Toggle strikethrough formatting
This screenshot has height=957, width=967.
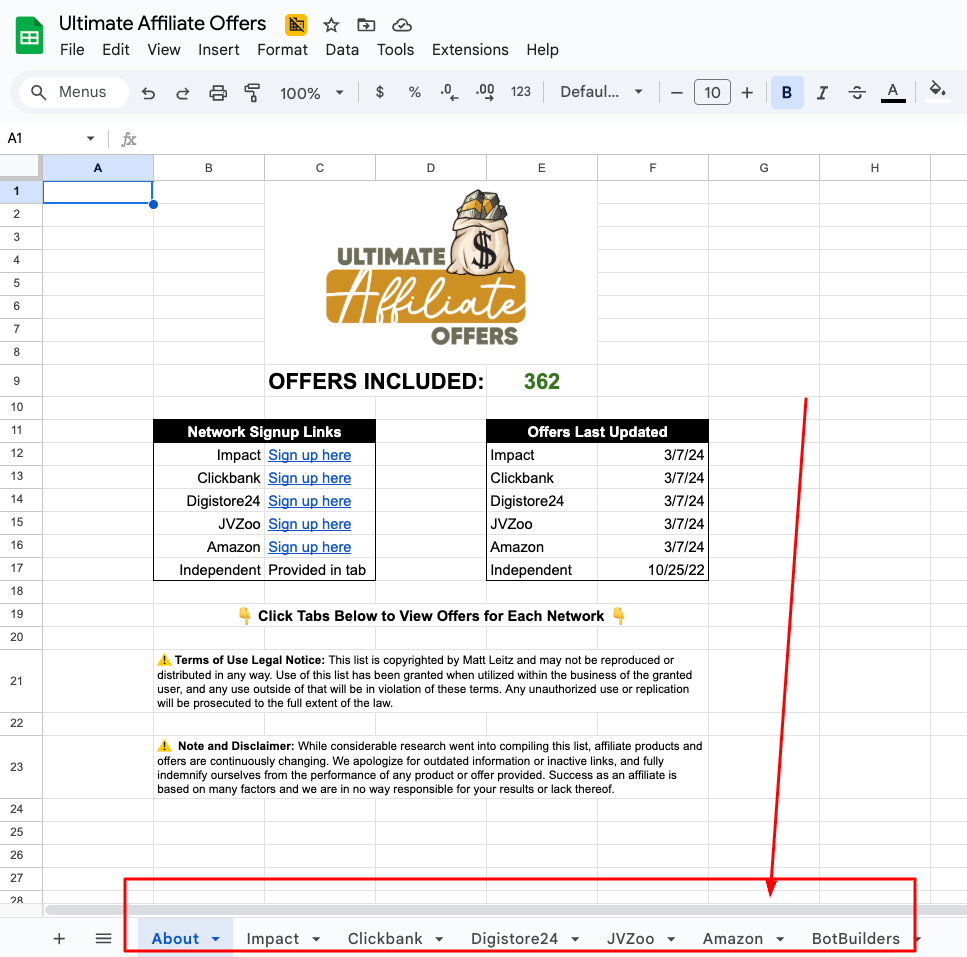pyautogui.click(x=857, y=92)
